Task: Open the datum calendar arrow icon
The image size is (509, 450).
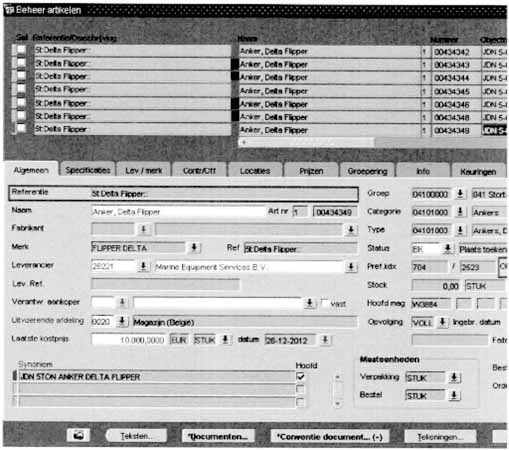Action: 325,340
